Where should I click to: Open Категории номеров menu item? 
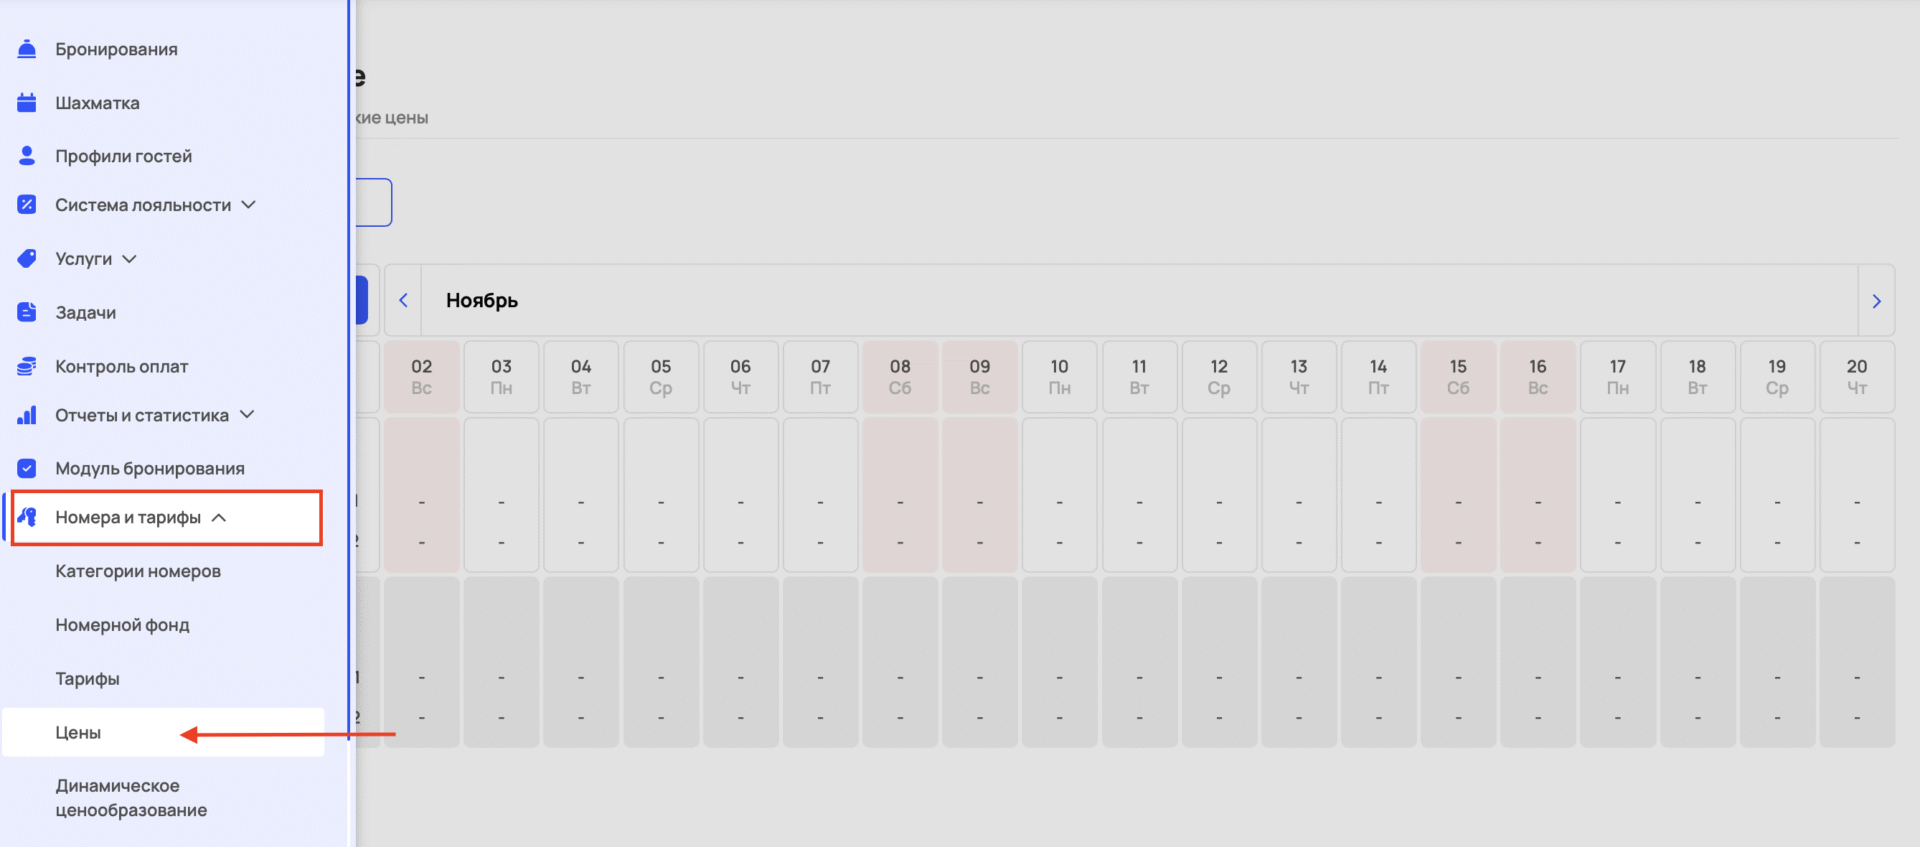tap(138, 572)
